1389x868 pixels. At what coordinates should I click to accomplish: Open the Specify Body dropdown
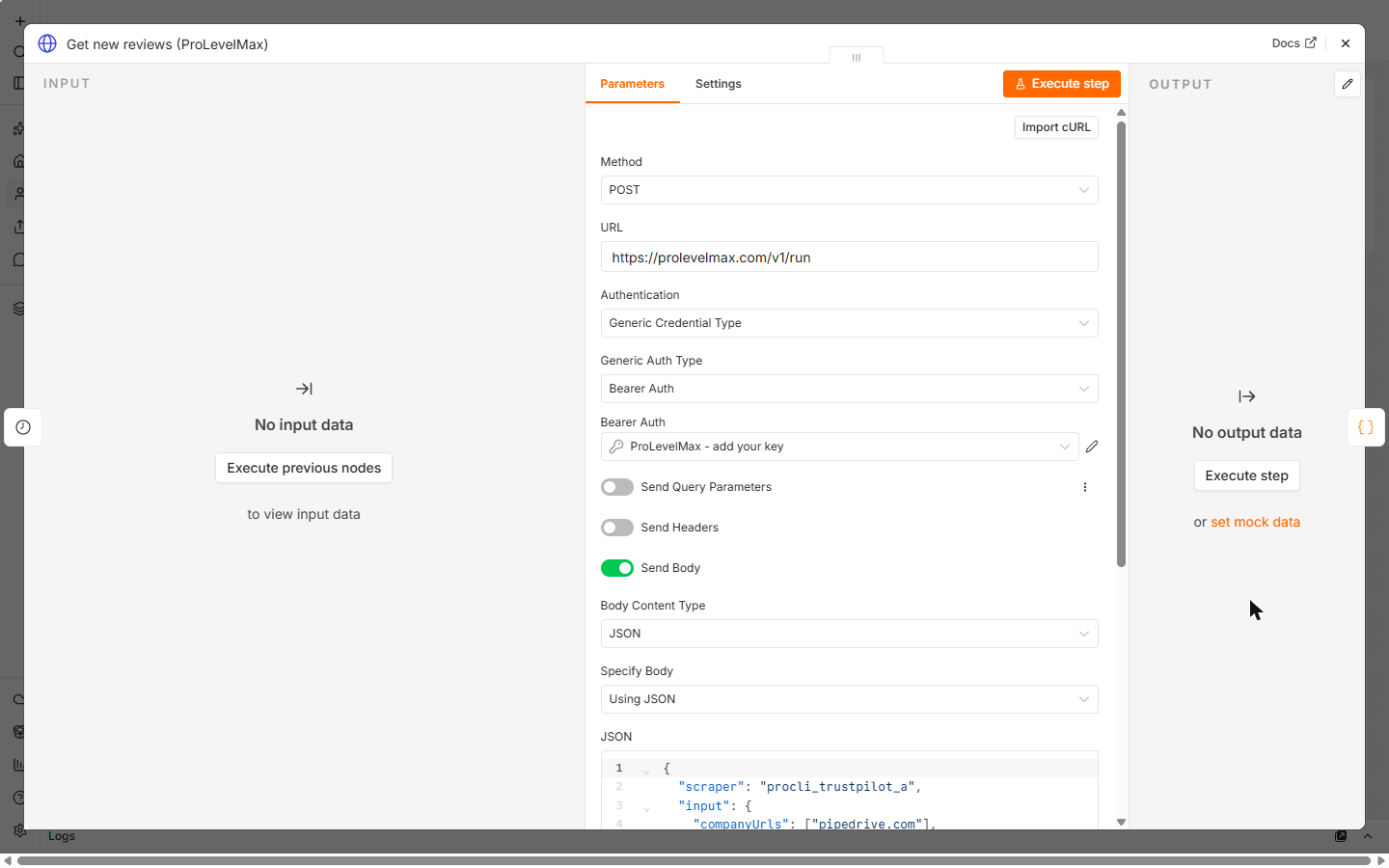click(x=849, y=699)
